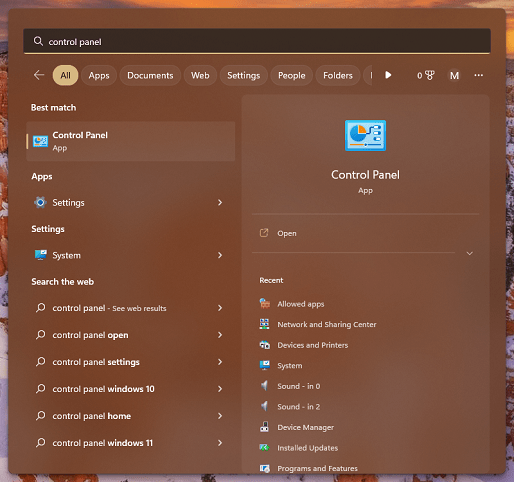Open Programs and Features from Recent

click(x=317, y=468)
